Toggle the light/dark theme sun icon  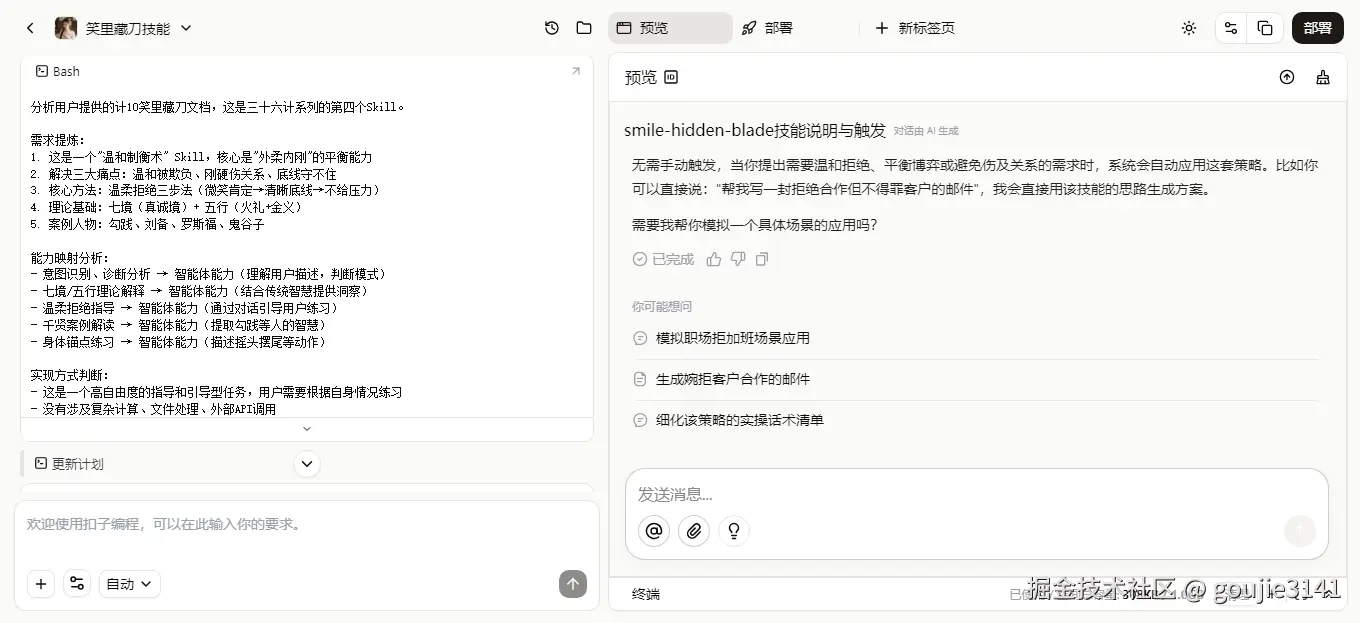click(1189, 28)
